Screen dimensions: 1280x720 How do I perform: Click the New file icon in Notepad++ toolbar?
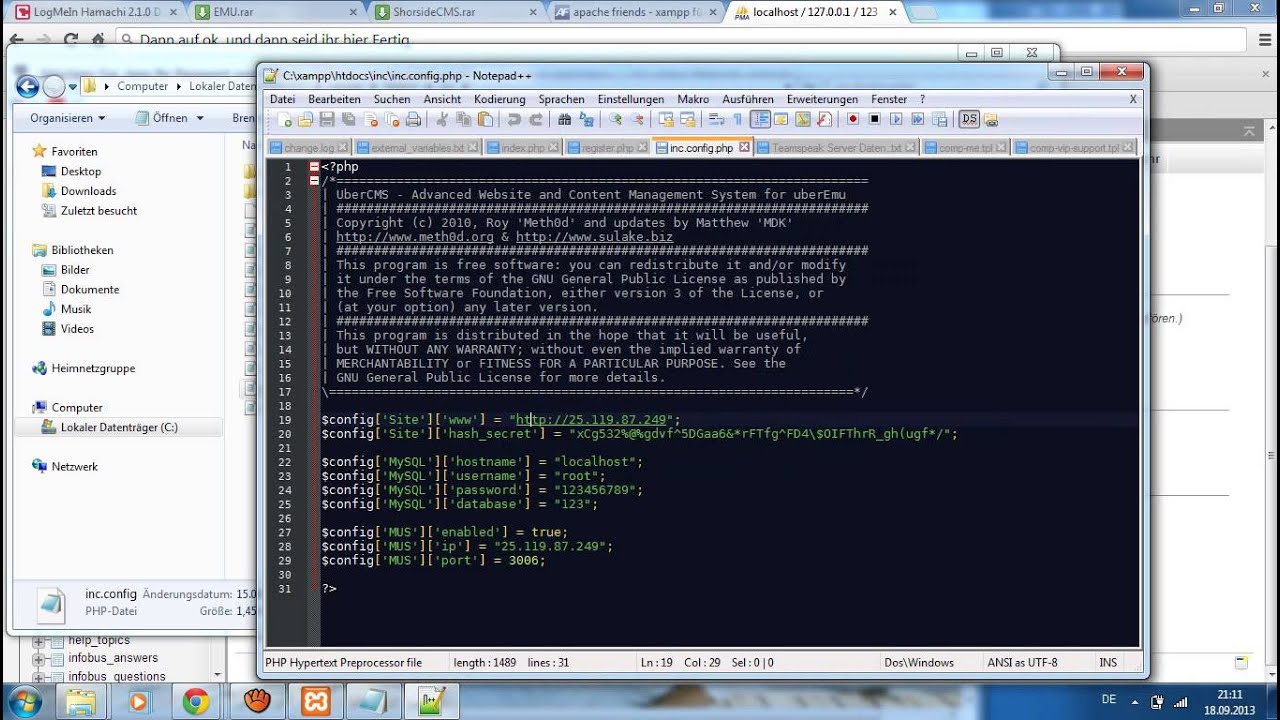tap(285, 119)
